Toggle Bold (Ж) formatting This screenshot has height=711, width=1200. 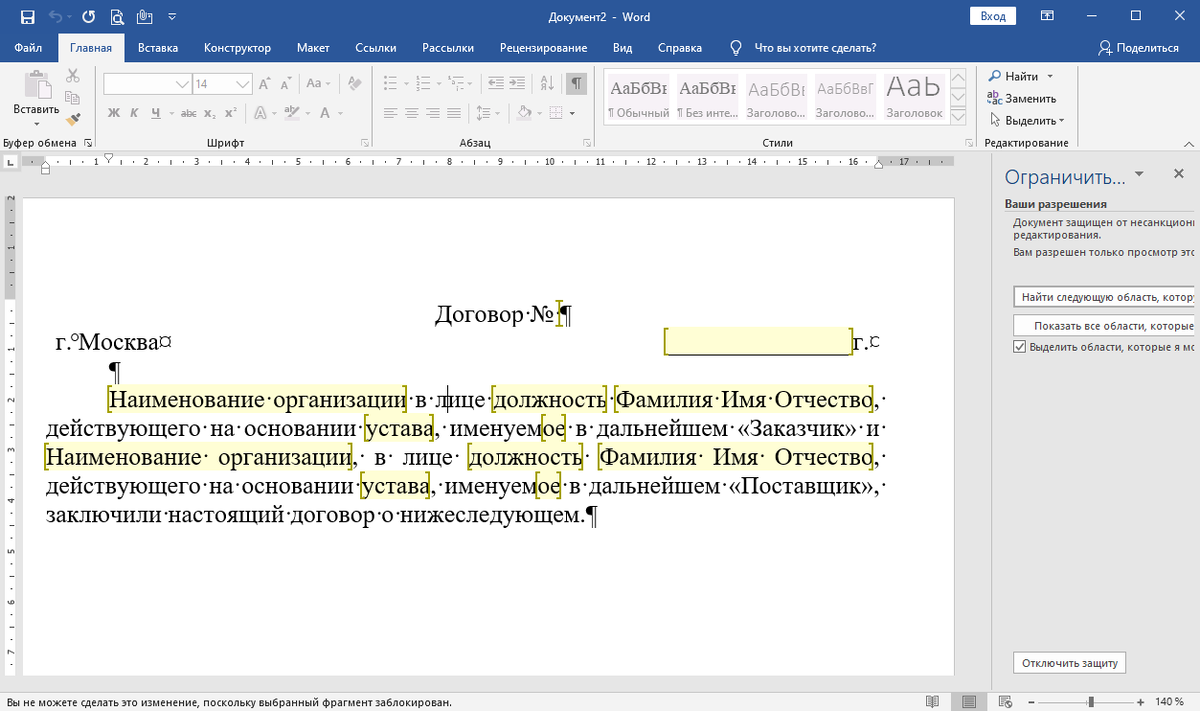click(x=114, y=113)
